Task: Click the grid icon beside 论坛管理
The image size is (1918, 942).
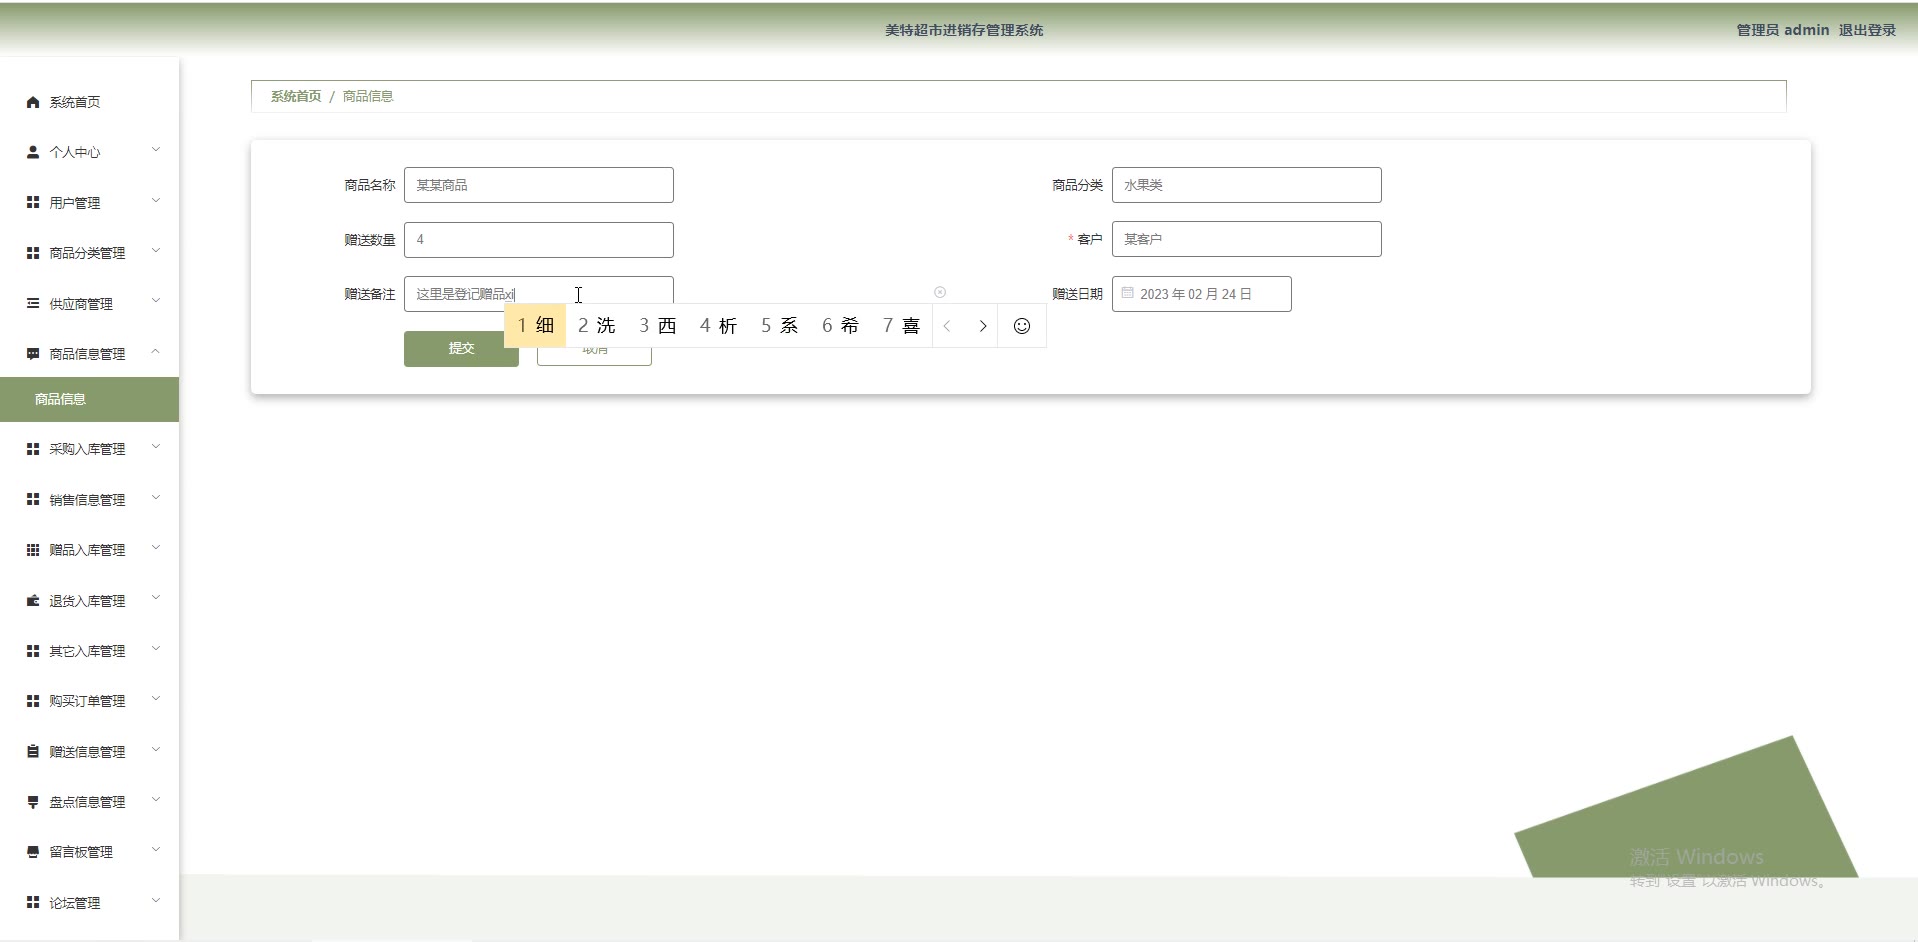Action: [33, 902]
